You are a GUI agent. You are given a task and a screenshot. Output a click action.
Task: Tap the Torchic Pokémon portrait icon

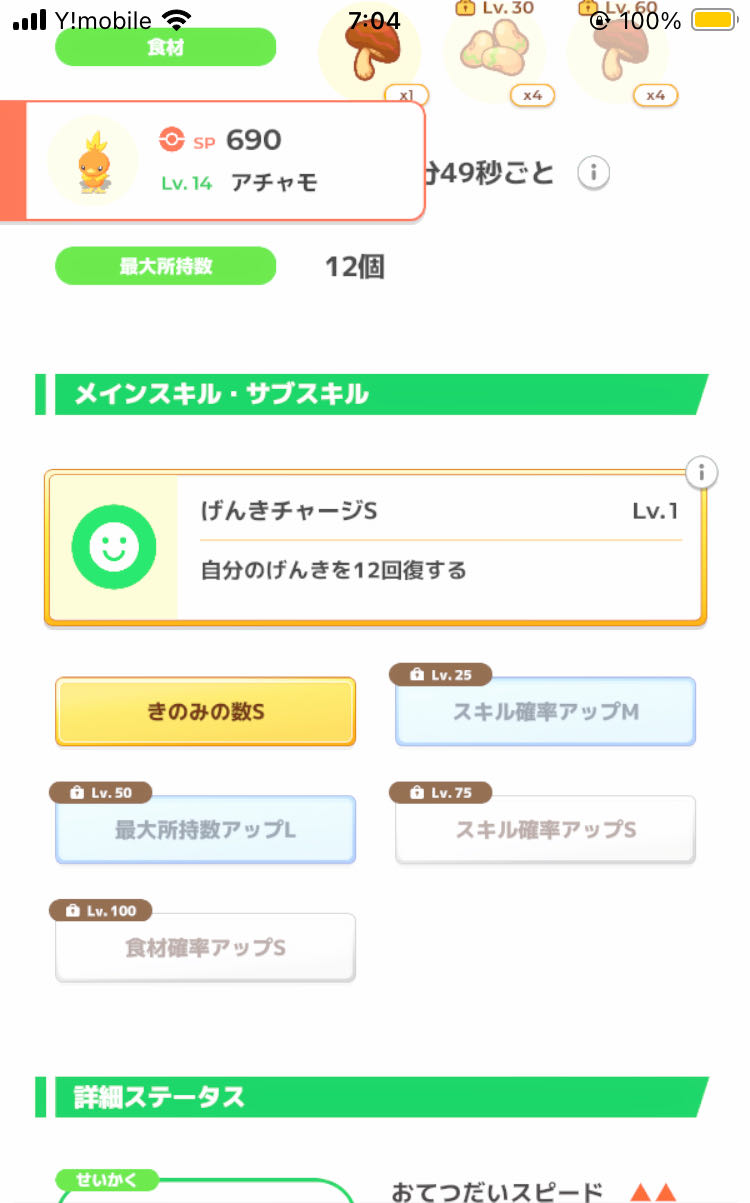[x=92, y=160]
